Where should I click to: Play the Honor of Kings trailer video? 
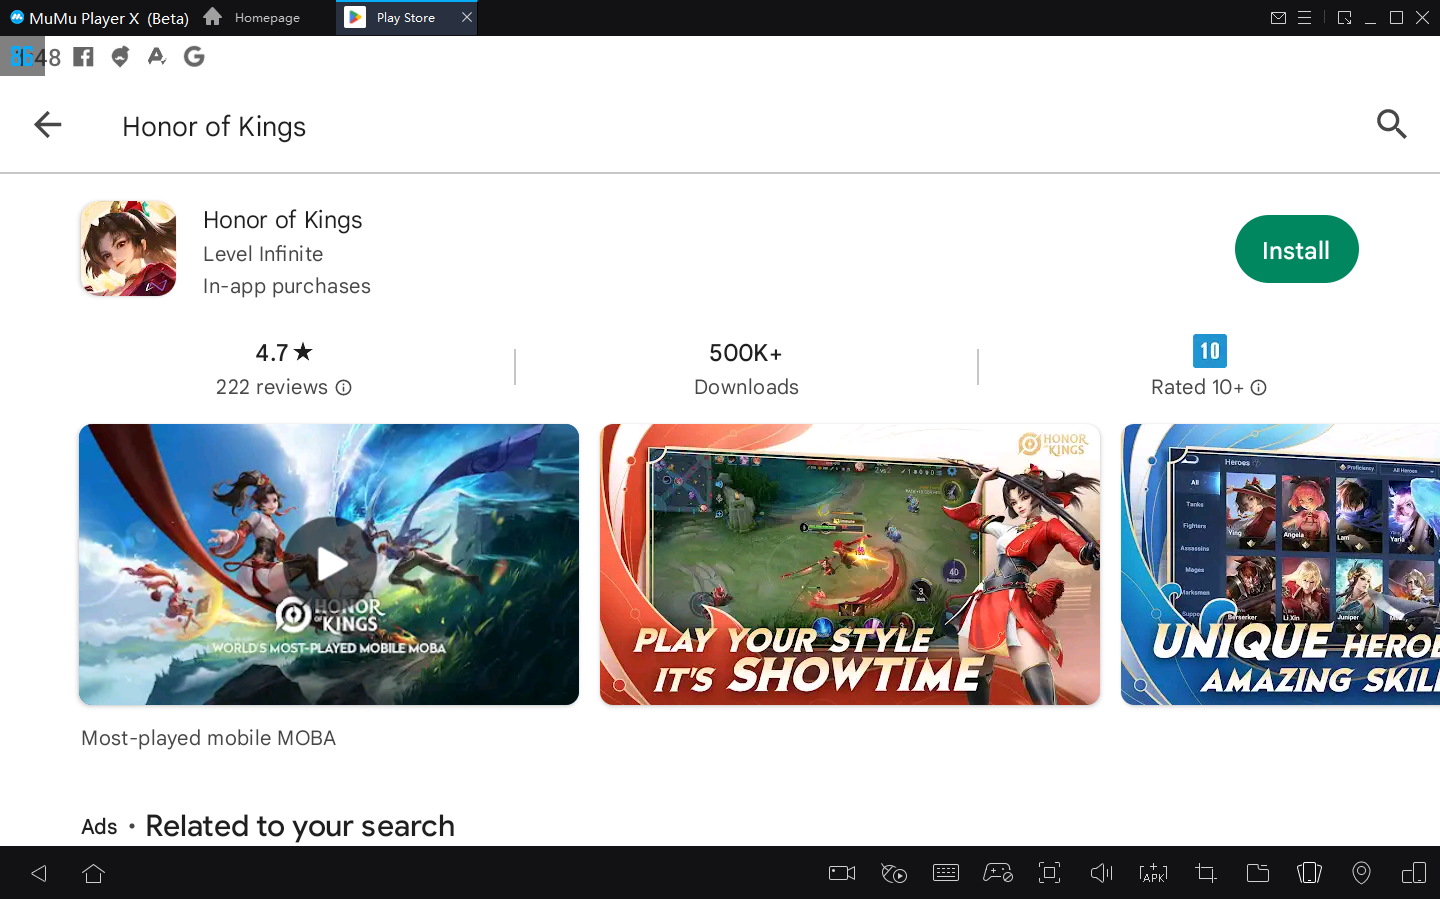tap(329, 564)
